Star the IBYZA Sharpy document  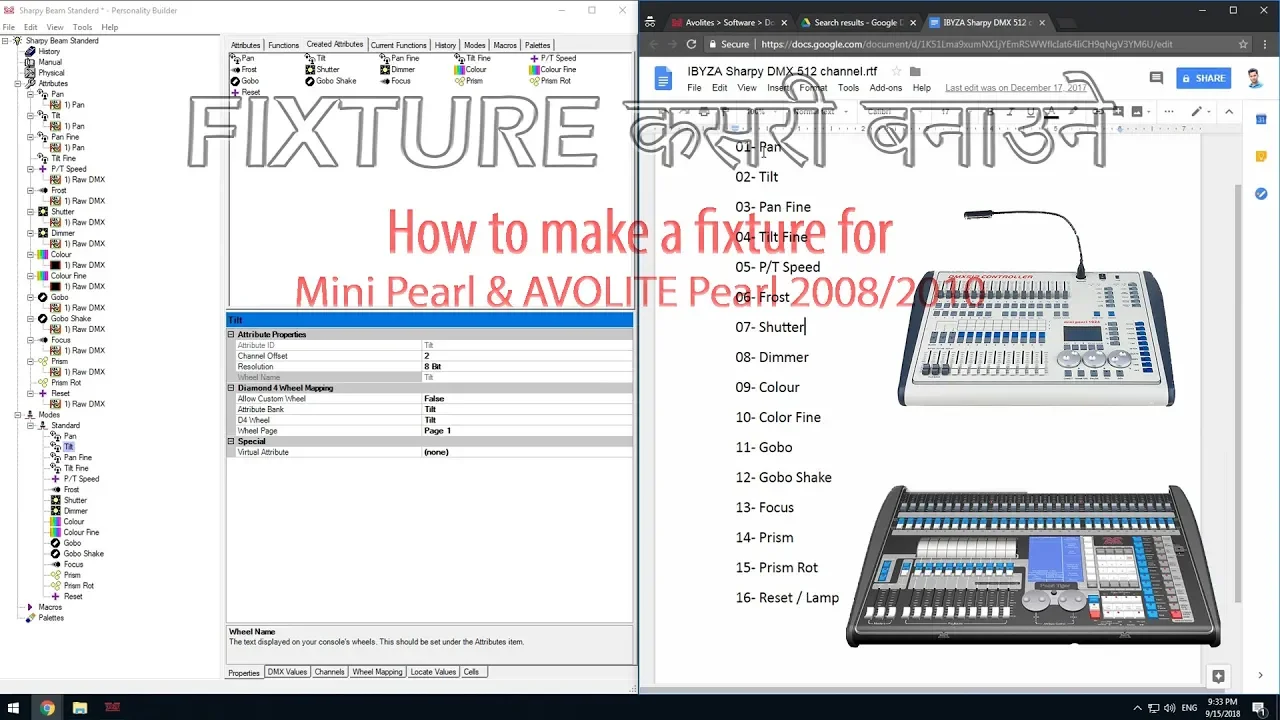(896, 72)
